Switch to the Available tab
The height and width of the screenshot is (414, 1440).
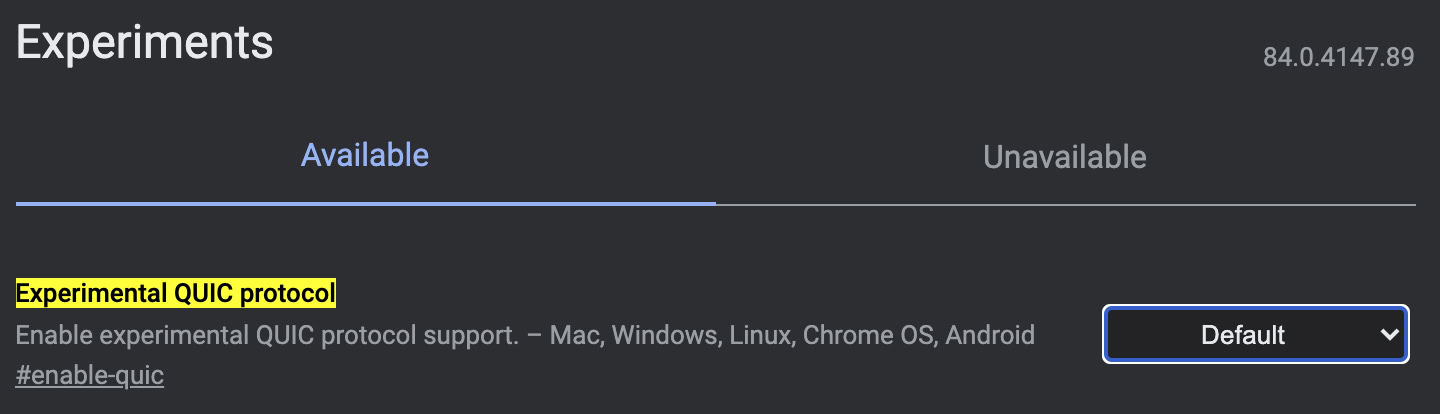click(365, 156)
